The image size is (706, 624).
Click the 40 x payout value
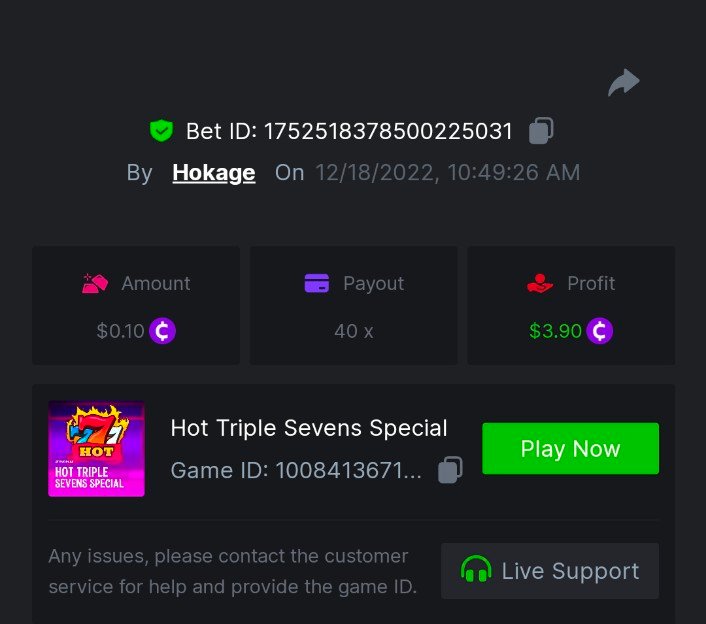tap(354, 331)
